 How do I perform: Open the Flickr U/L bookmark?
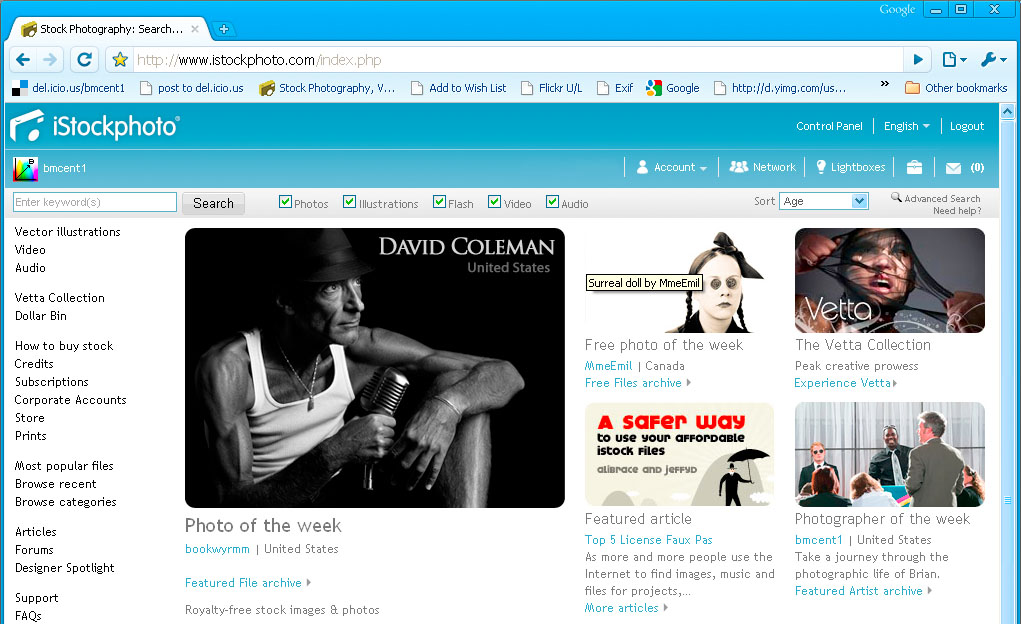[x=552, y=88]
